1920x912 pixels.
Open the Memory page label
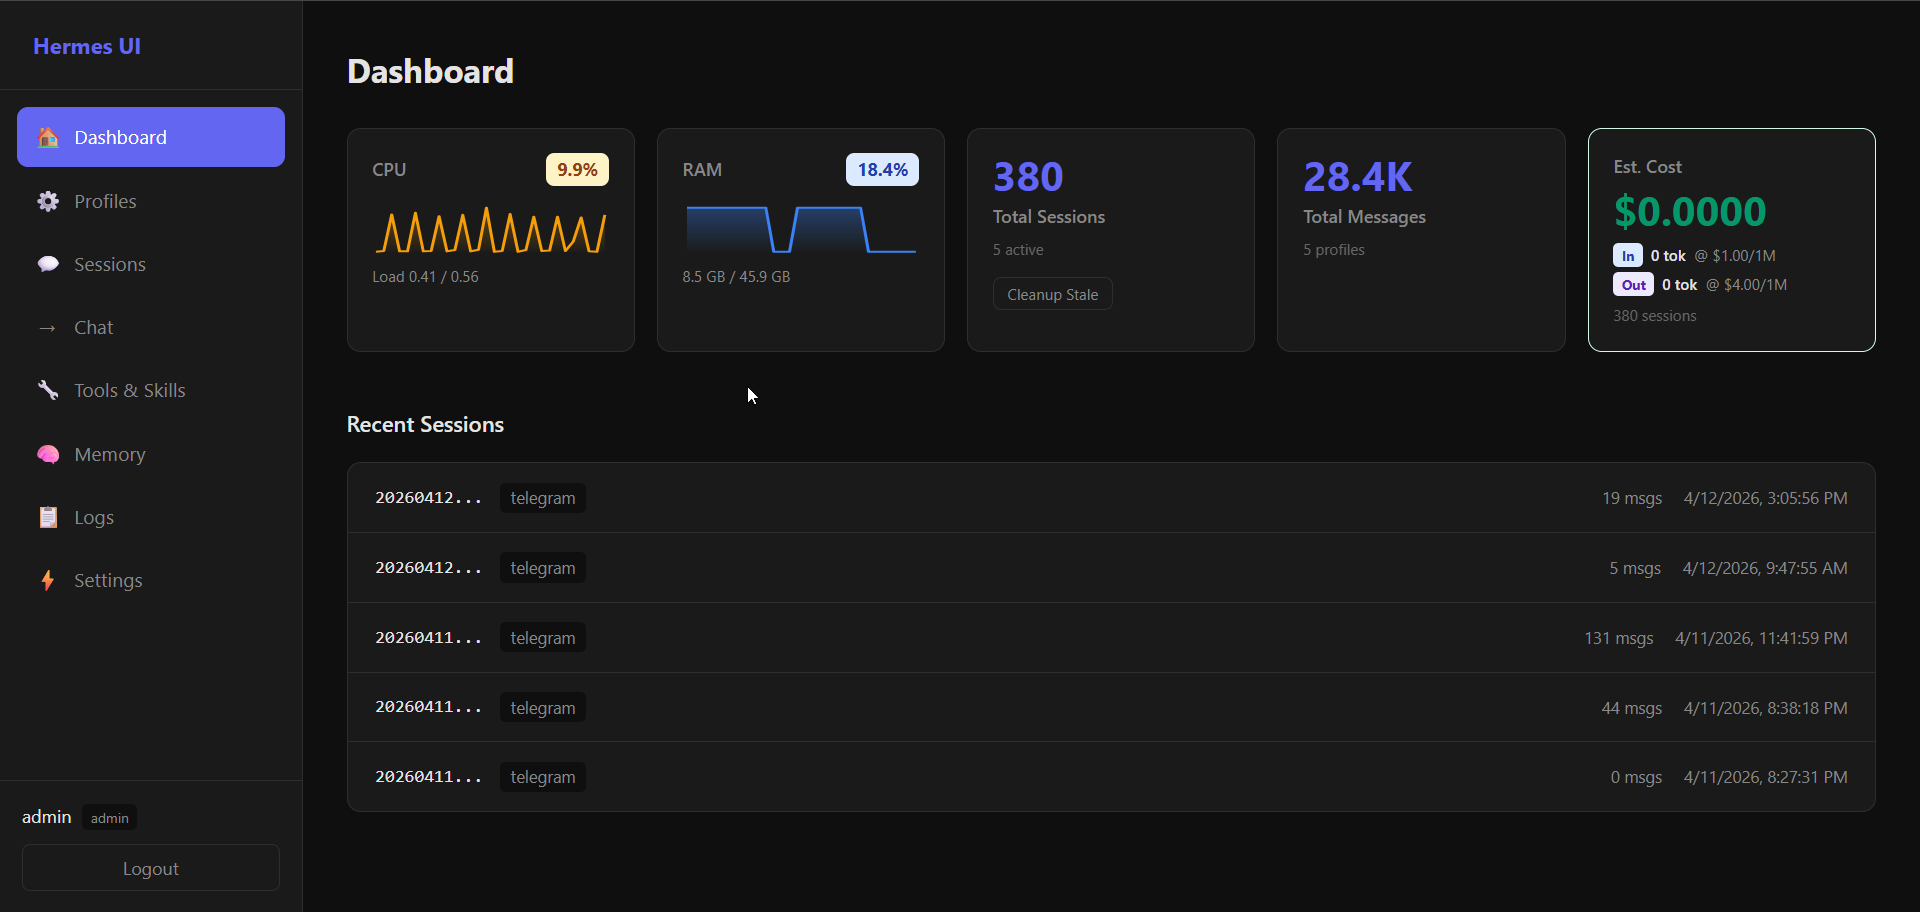[x=110, y=455]
